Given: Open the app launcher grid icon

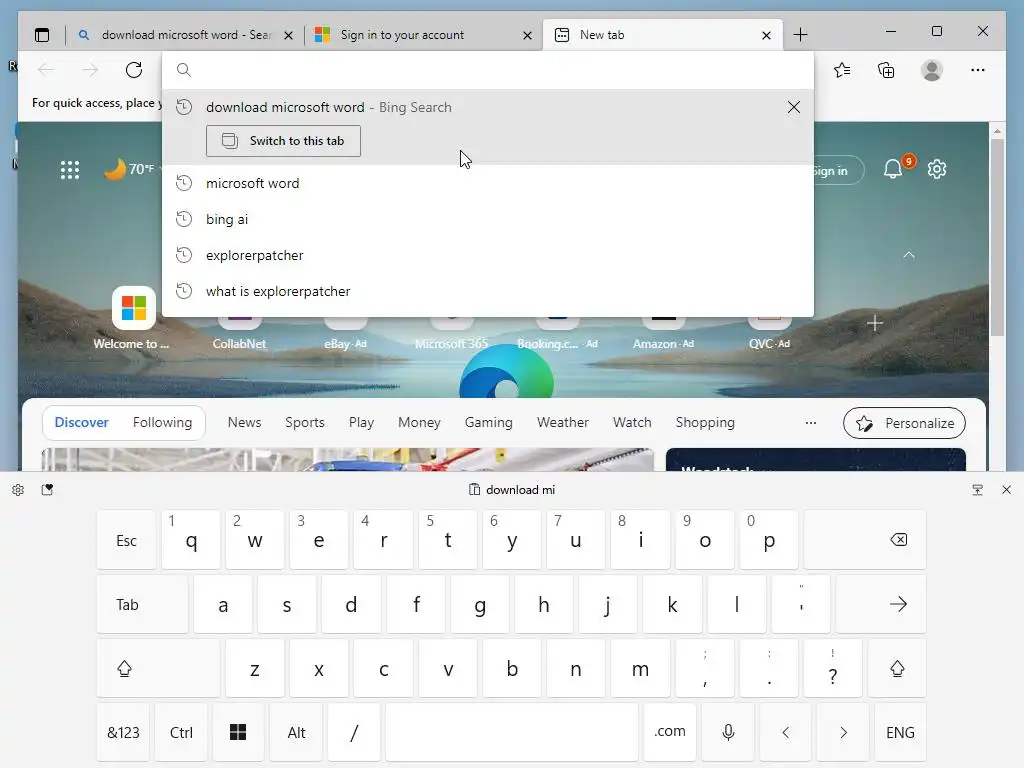Looking at the screenshot, I should point(70,170).
